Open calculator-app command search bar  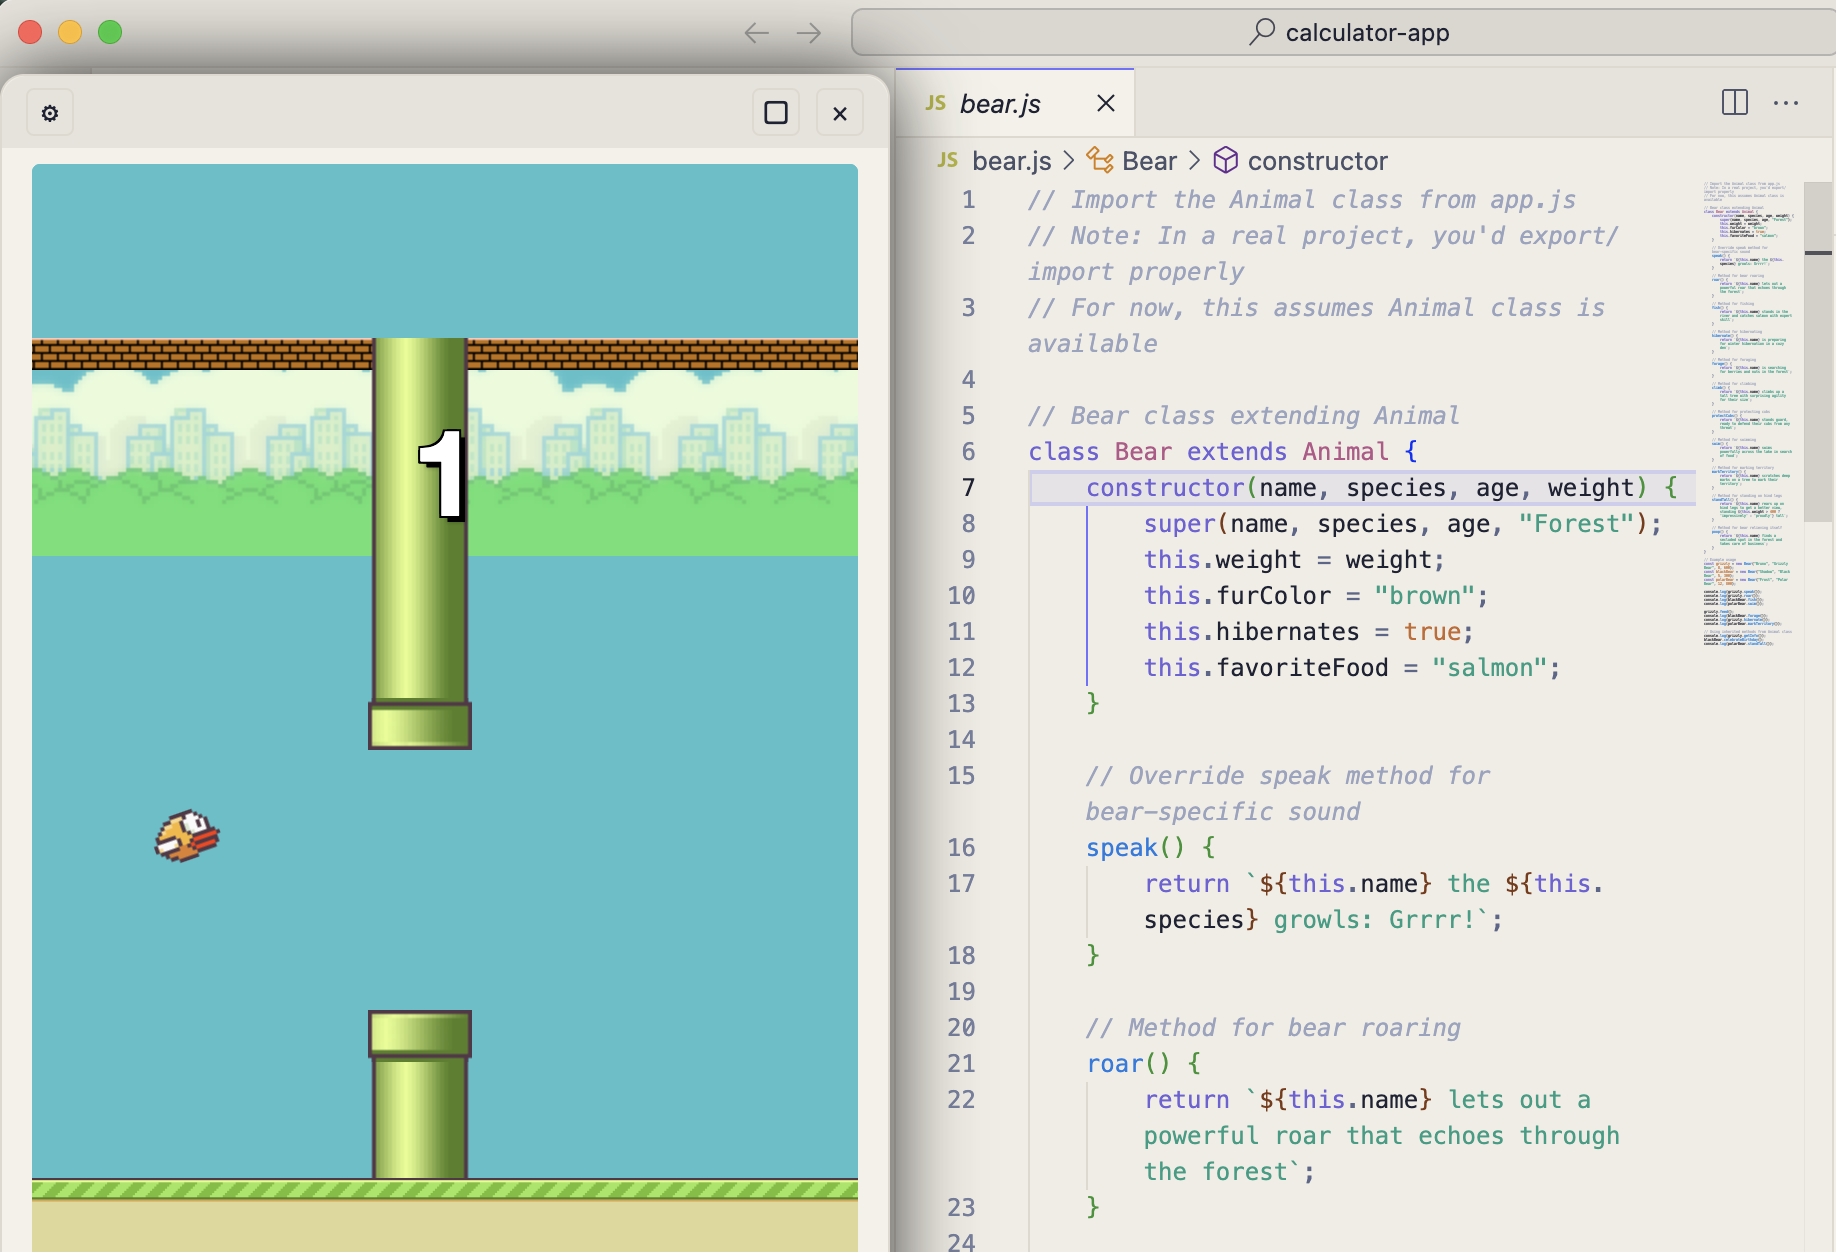[x=1345, y=32]
